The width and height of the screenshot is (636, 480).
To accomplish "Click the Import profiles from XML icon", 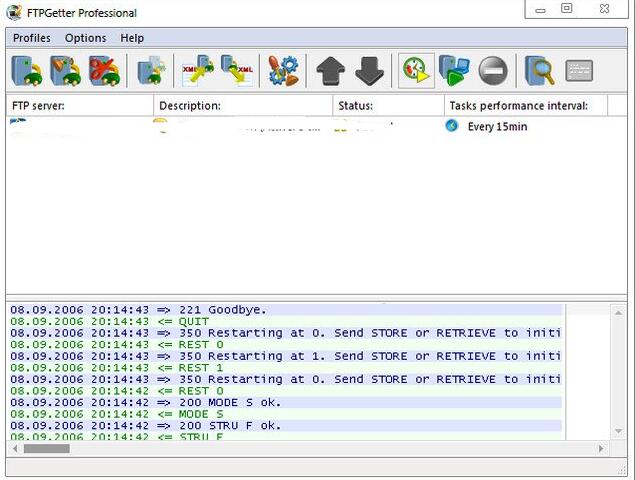I will coord(198,71).
